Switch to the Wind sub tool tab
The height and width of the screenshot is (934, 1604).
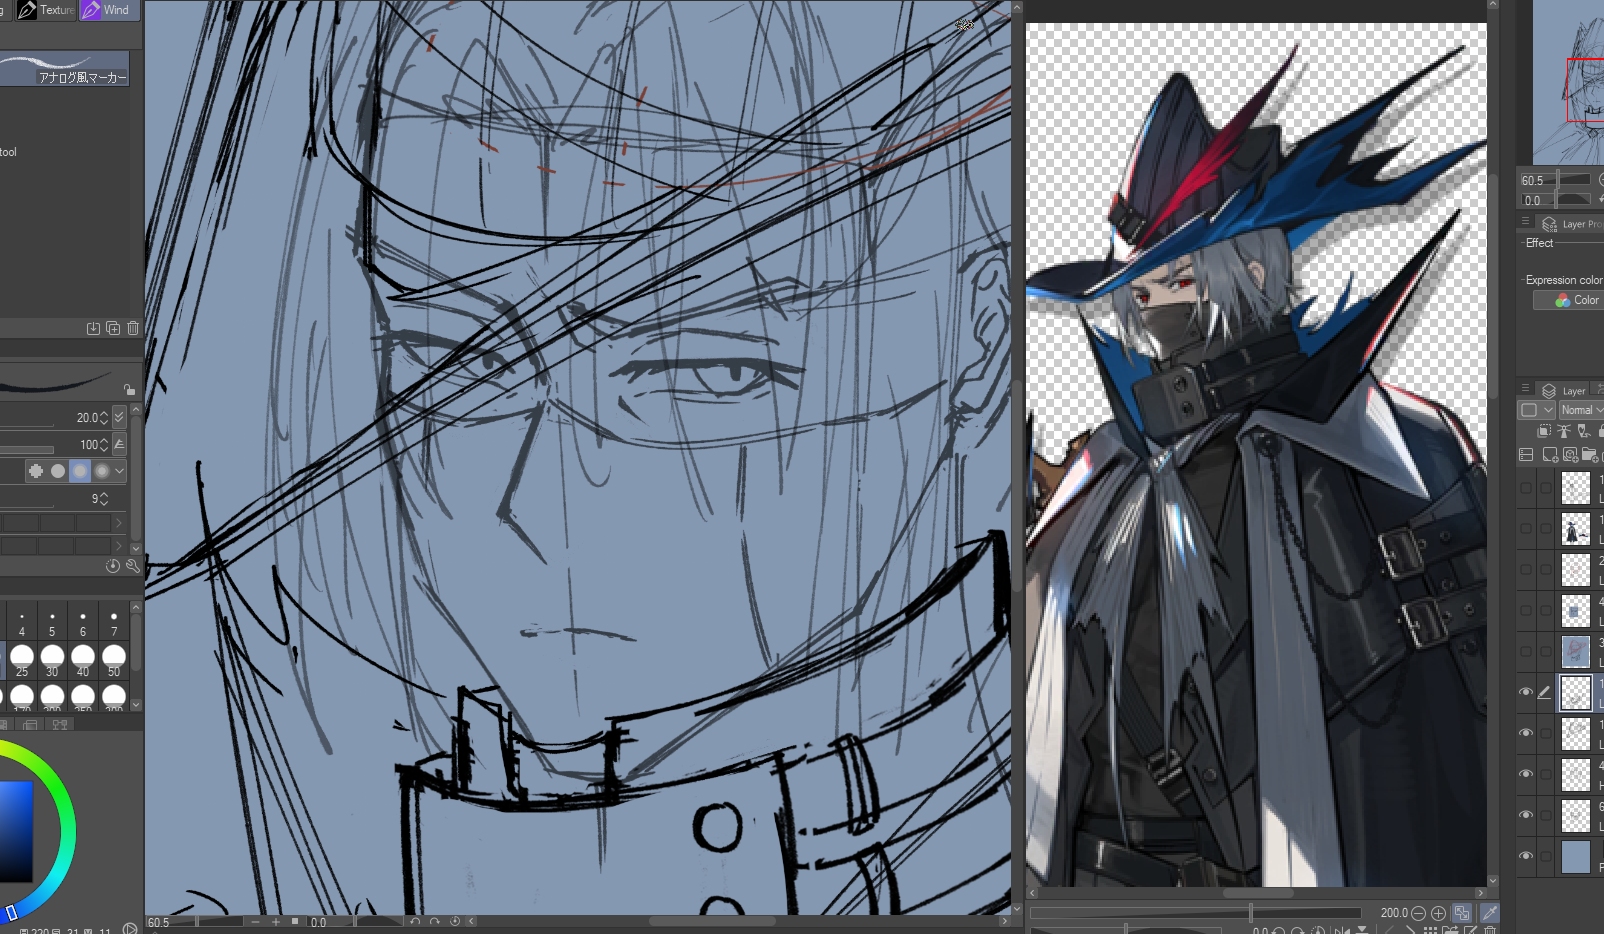point(110,10)
